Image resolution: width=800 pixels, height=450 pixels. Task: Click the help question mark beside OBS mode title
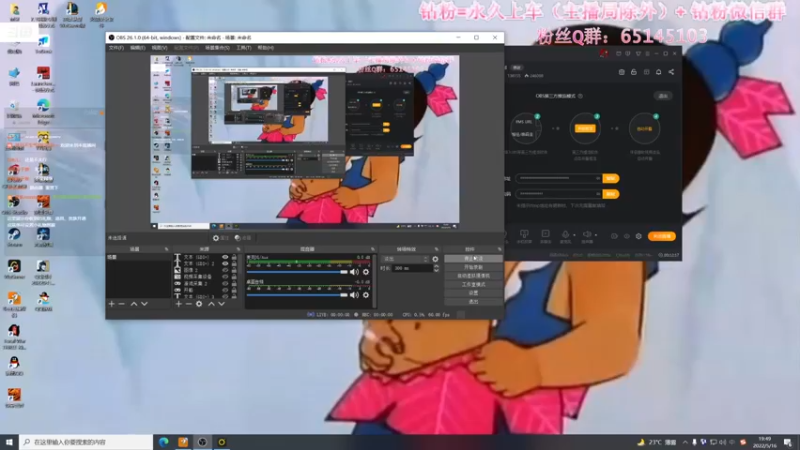(x=580, y=96)
